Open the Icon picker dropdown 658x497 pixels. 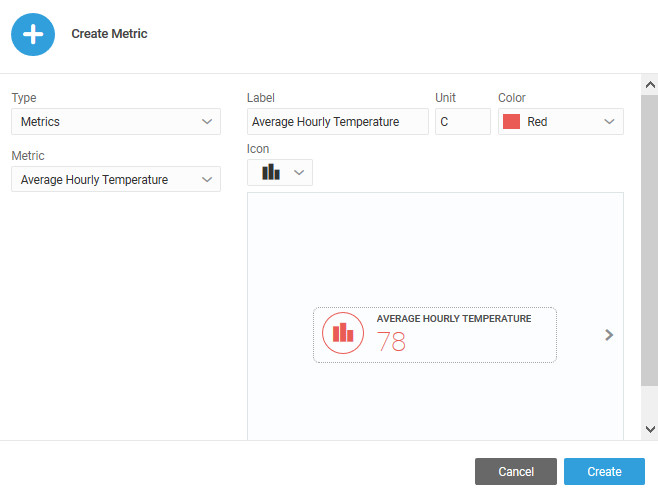tap(280, 172)
